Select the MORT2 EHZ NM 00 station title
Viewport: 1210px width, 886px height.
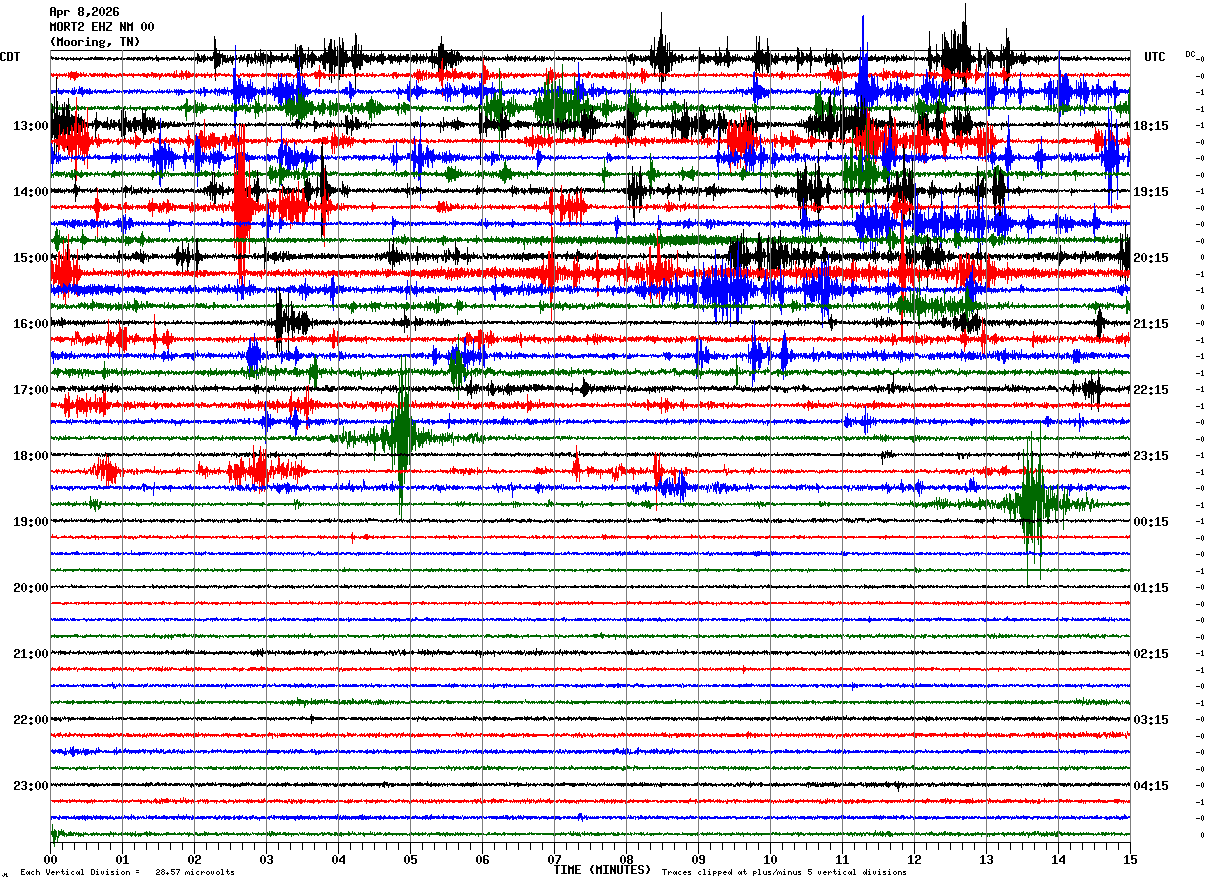tap(101, 27)
